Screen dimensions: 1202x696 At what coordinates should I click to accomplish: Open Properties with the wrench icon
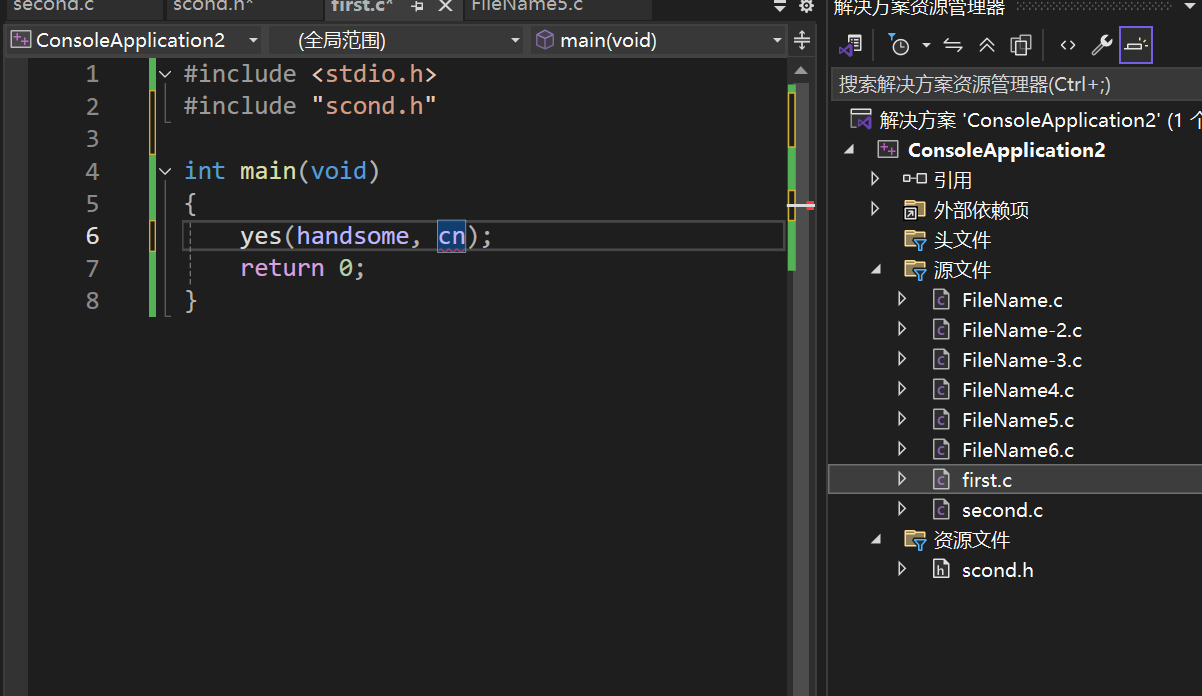pyautogui.click(x=1102, y=45)
